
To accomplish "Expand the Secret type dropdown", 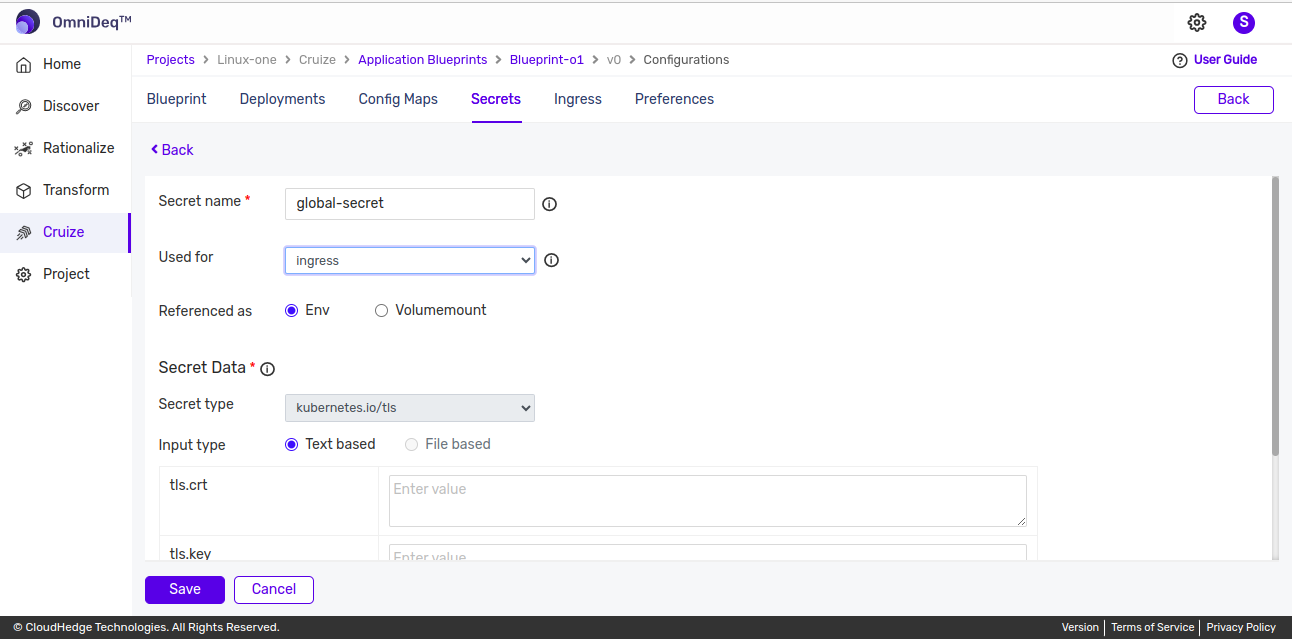I will (410, 408).
